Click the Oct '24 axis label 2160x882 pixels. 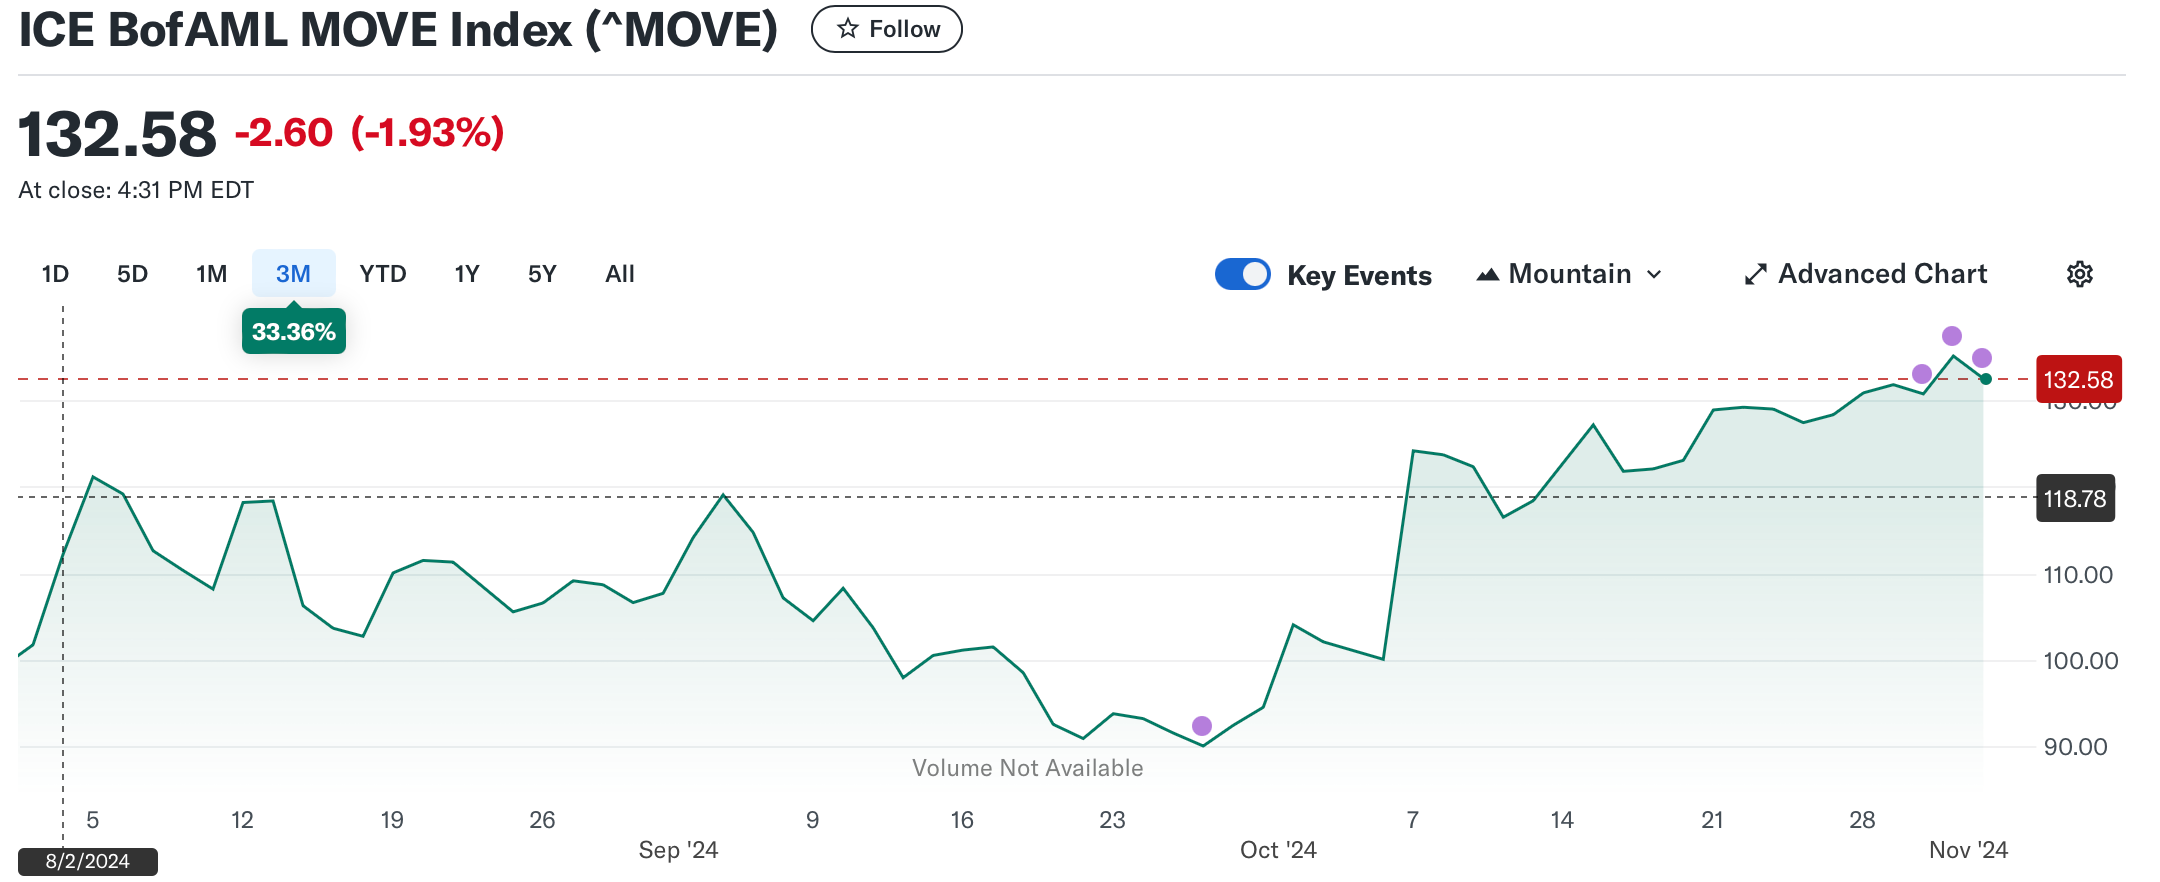pos(1278,850)
